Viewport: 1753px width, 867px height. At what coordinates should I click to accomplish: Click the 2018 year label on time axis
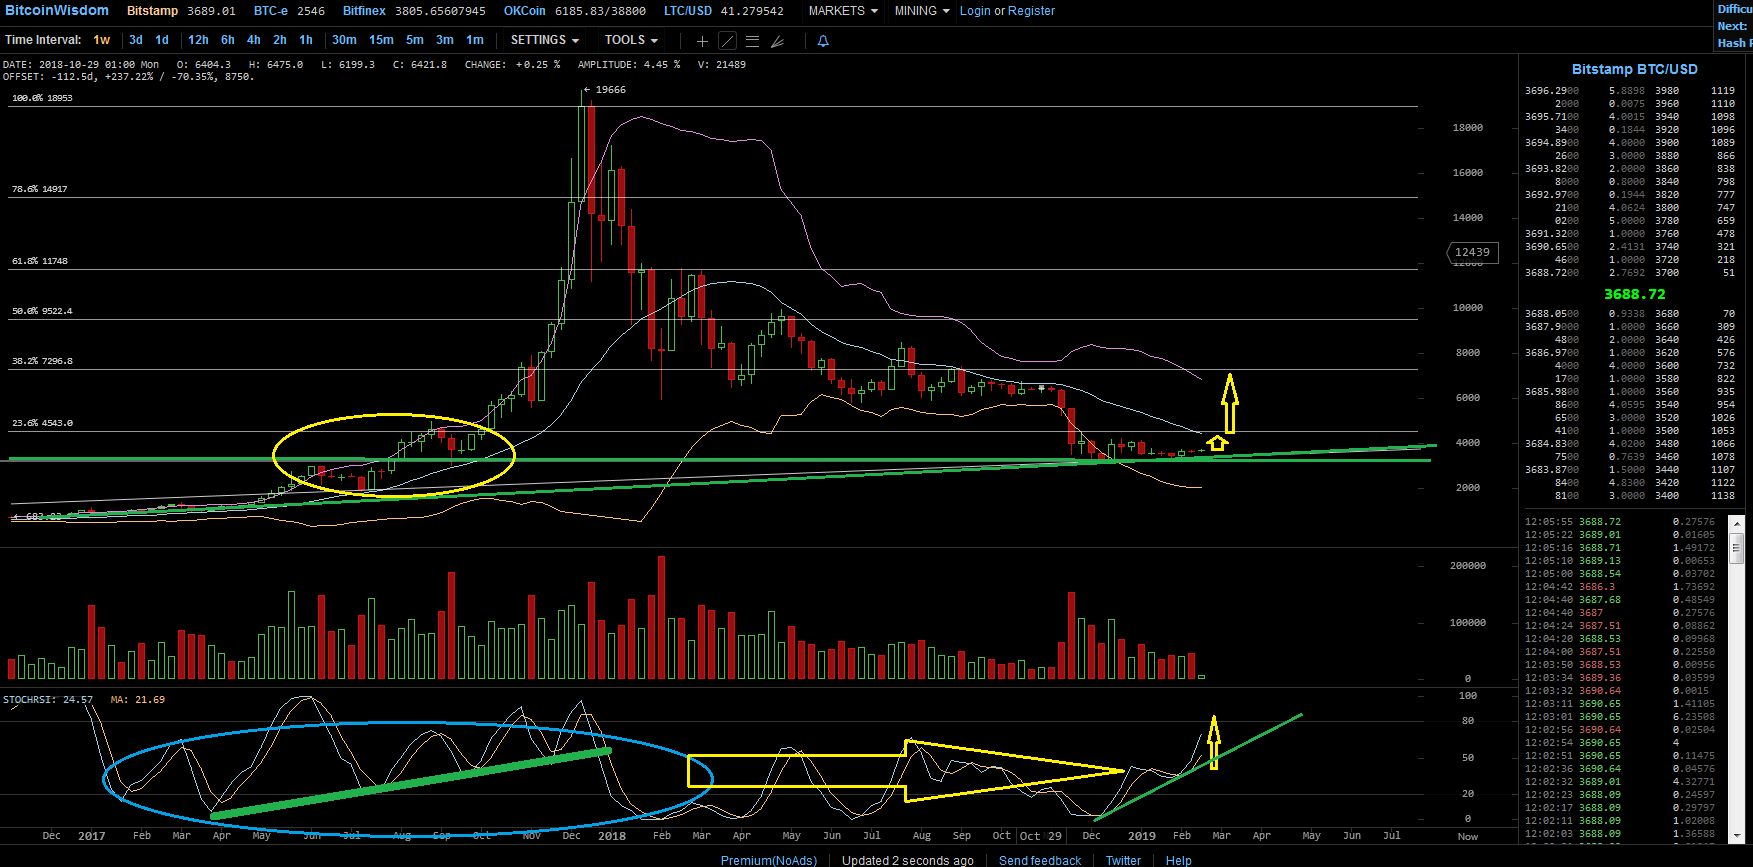pyautogui.click(x=612, y=836)
